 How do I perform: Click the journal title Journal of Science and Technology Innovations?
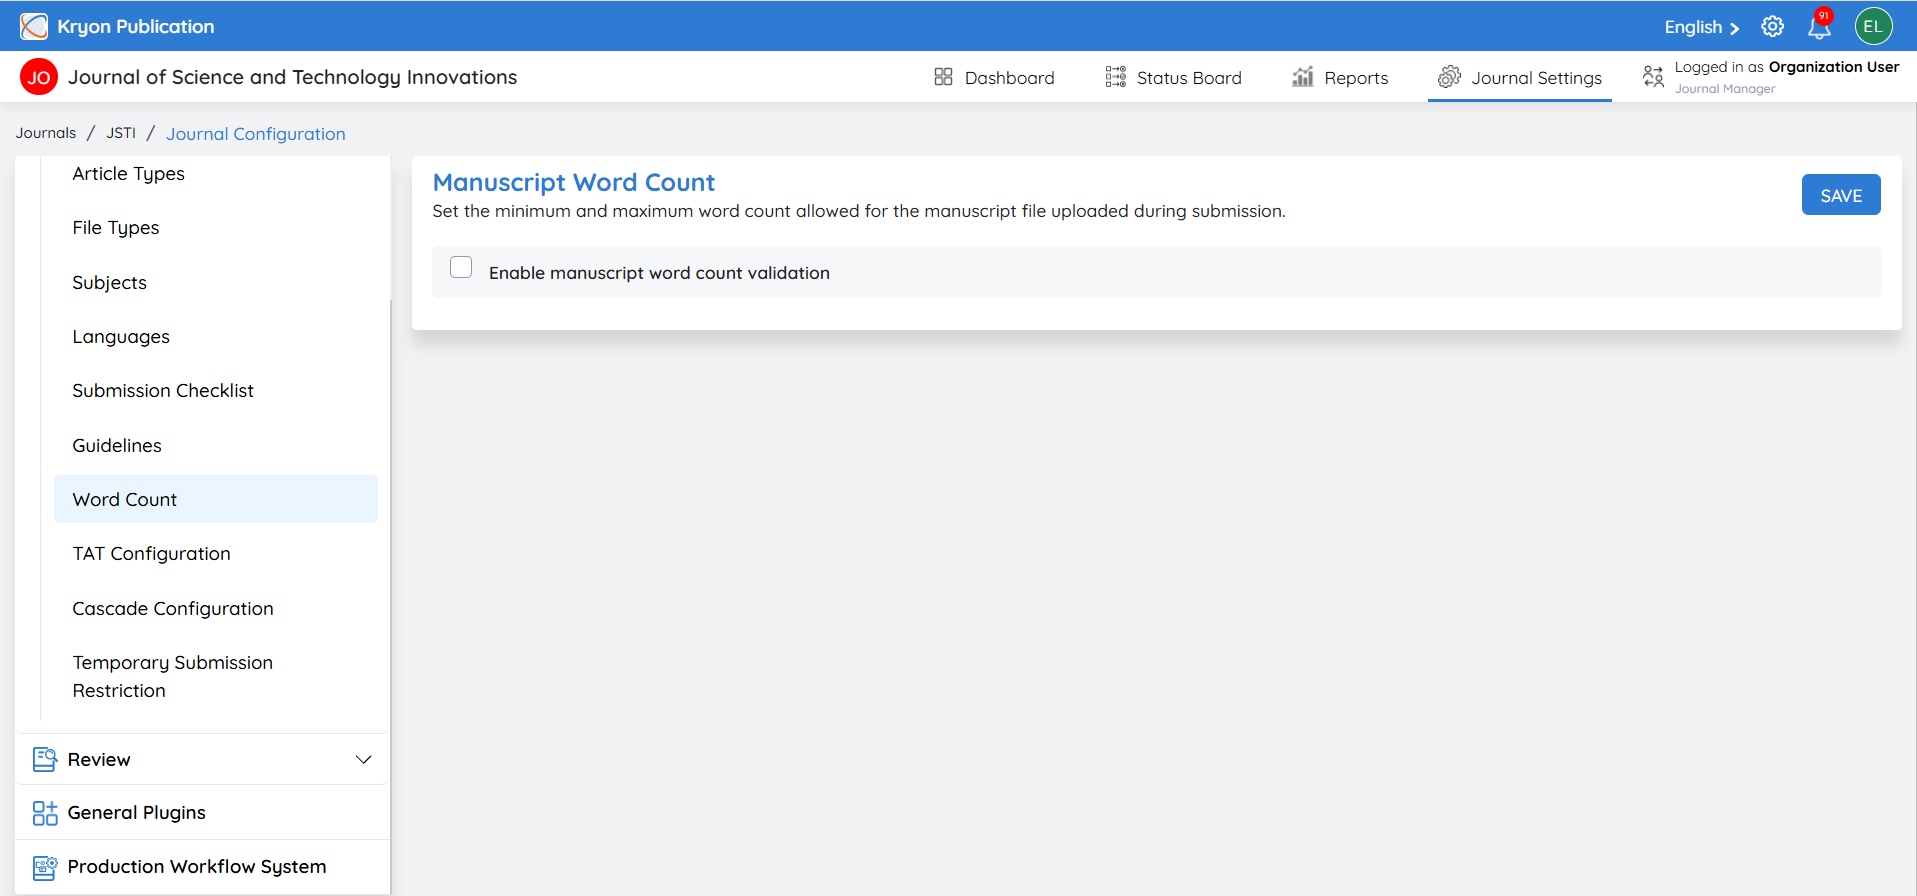click(292, 77)
